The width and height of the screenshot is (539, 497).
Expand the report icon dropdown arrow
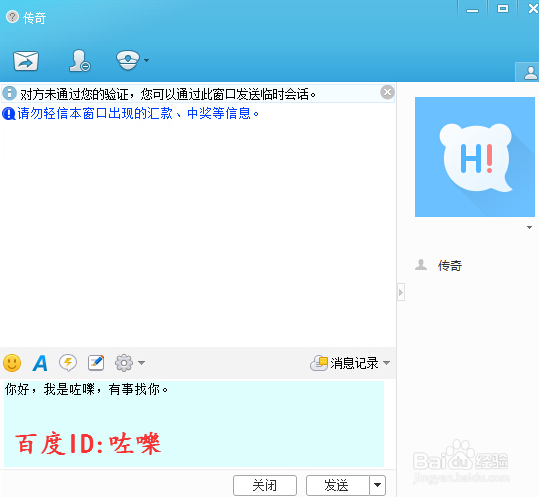tap(146, 60)
